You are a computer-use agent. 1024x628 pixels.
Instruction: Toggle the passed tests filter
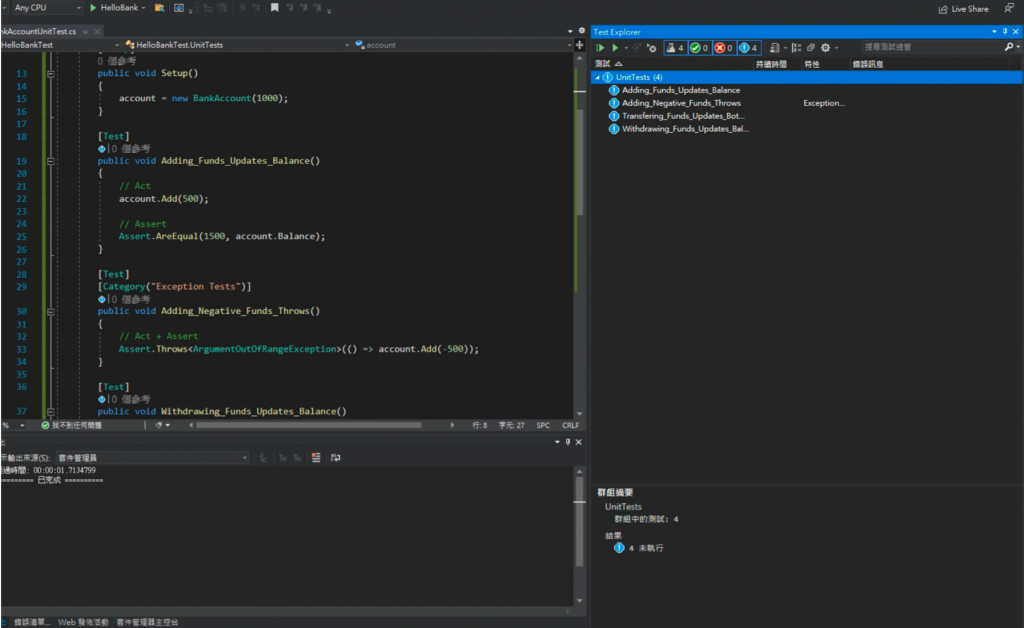click(x=699, y=48)
